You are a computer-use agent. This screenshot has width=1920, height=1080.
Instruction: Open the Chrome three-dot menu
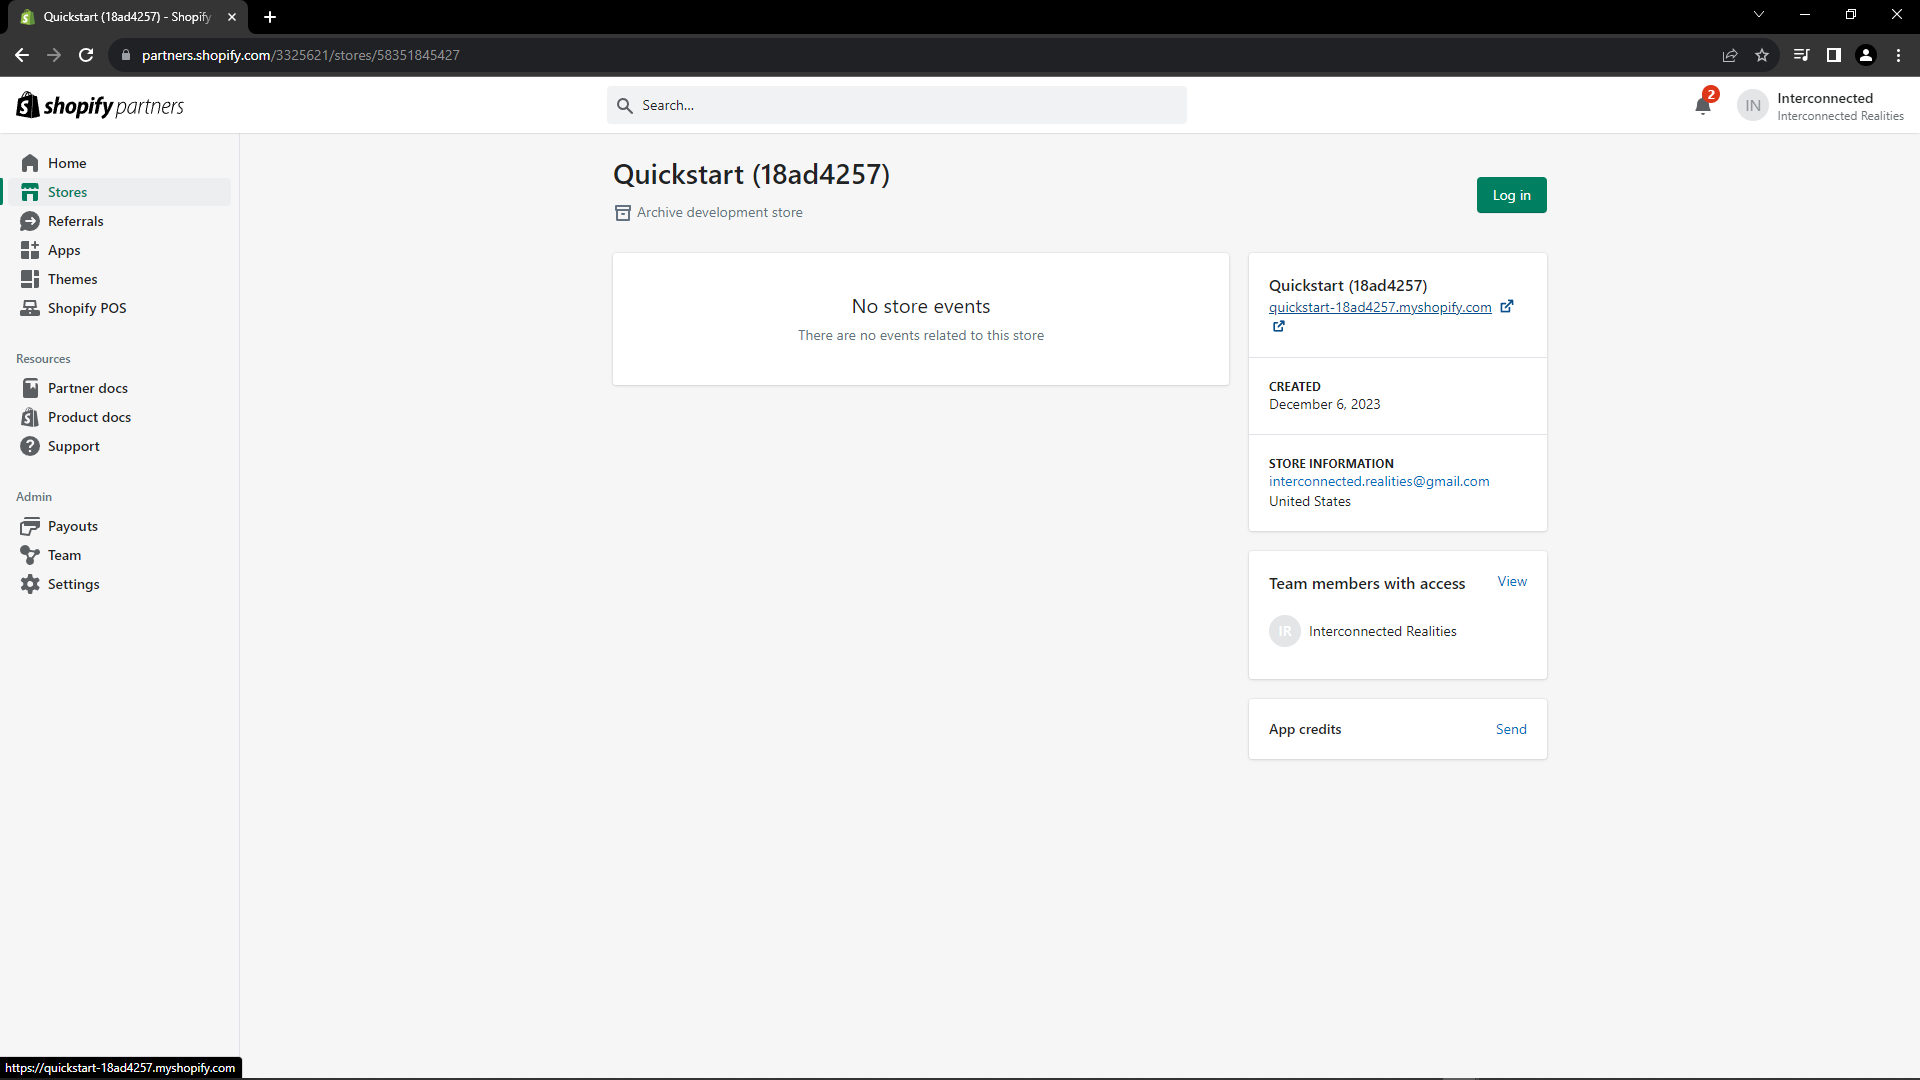pyautogui.click(x=1898, y=55)
